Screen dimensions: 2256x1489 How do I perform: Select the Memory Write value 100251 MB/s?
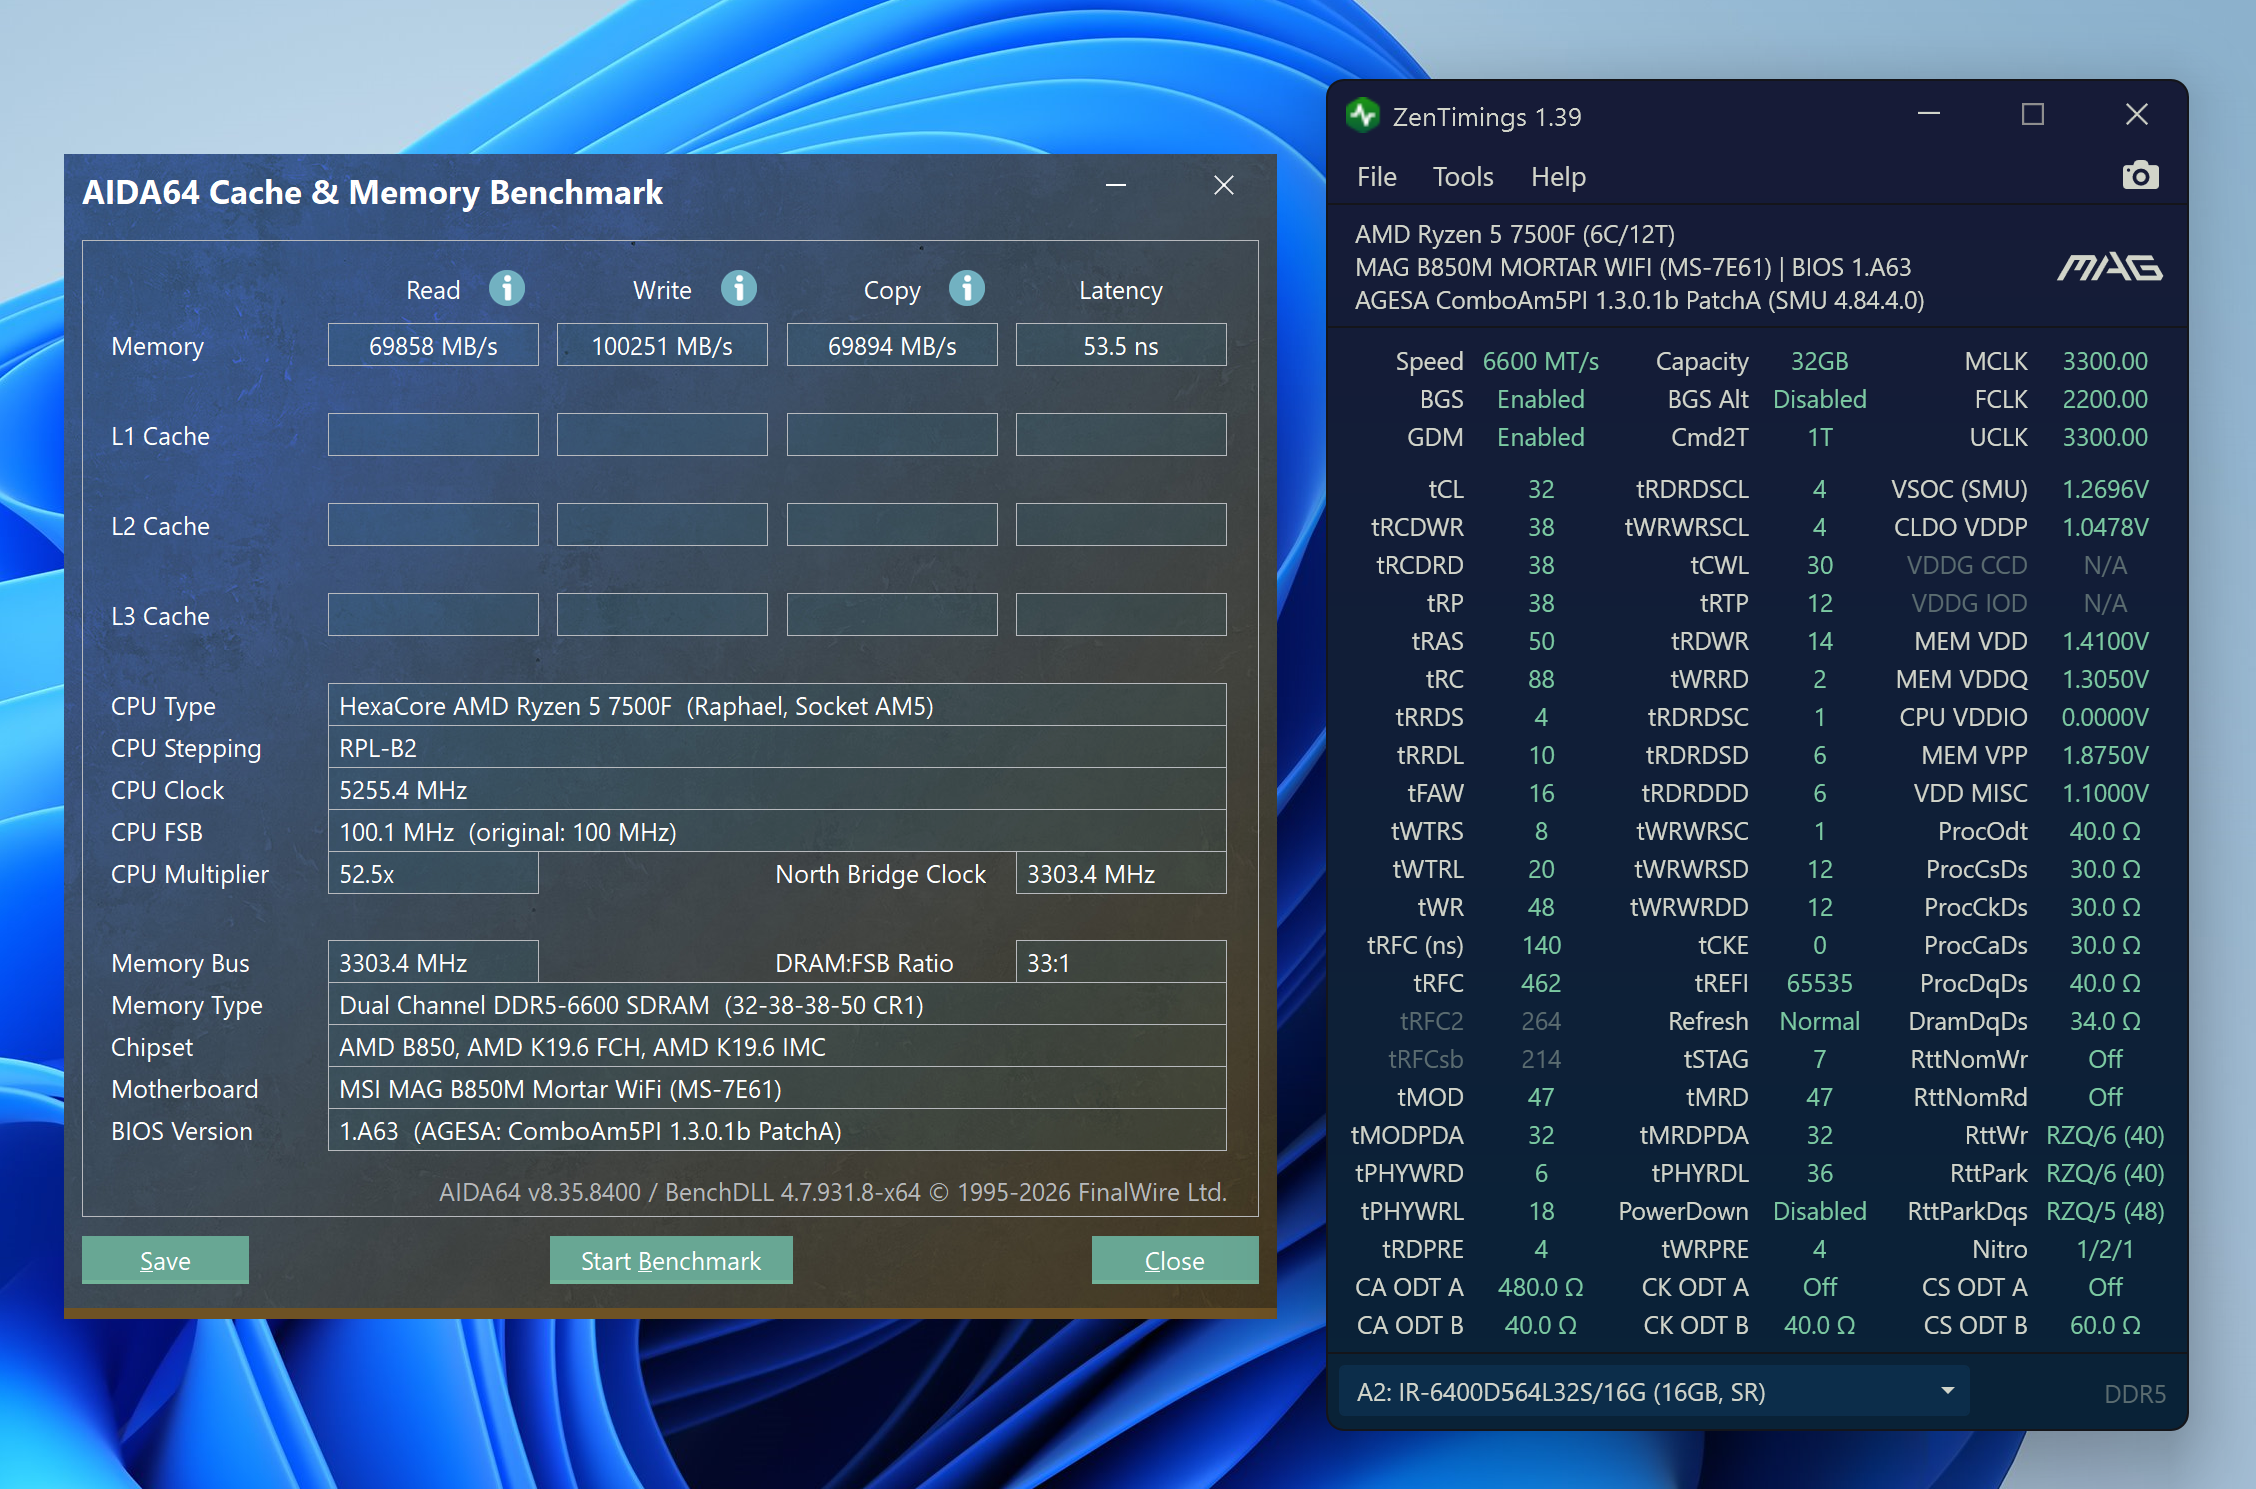click(662, 345)
